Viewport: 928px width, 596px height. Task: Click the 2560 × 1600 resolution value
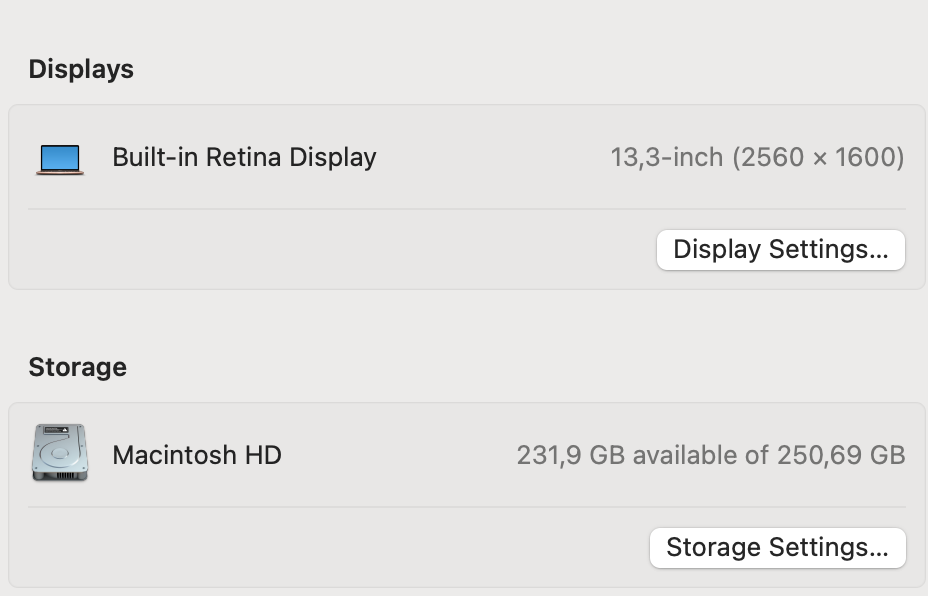pyautogui.click(x=818, y=157)
